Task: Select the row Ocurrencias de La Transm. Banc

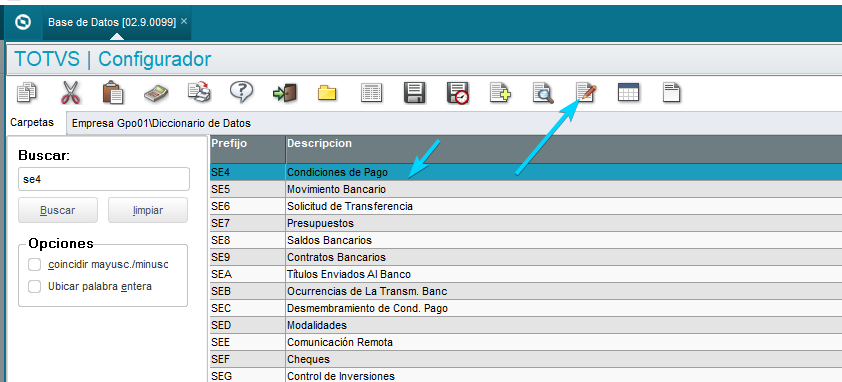Action: 526,291
